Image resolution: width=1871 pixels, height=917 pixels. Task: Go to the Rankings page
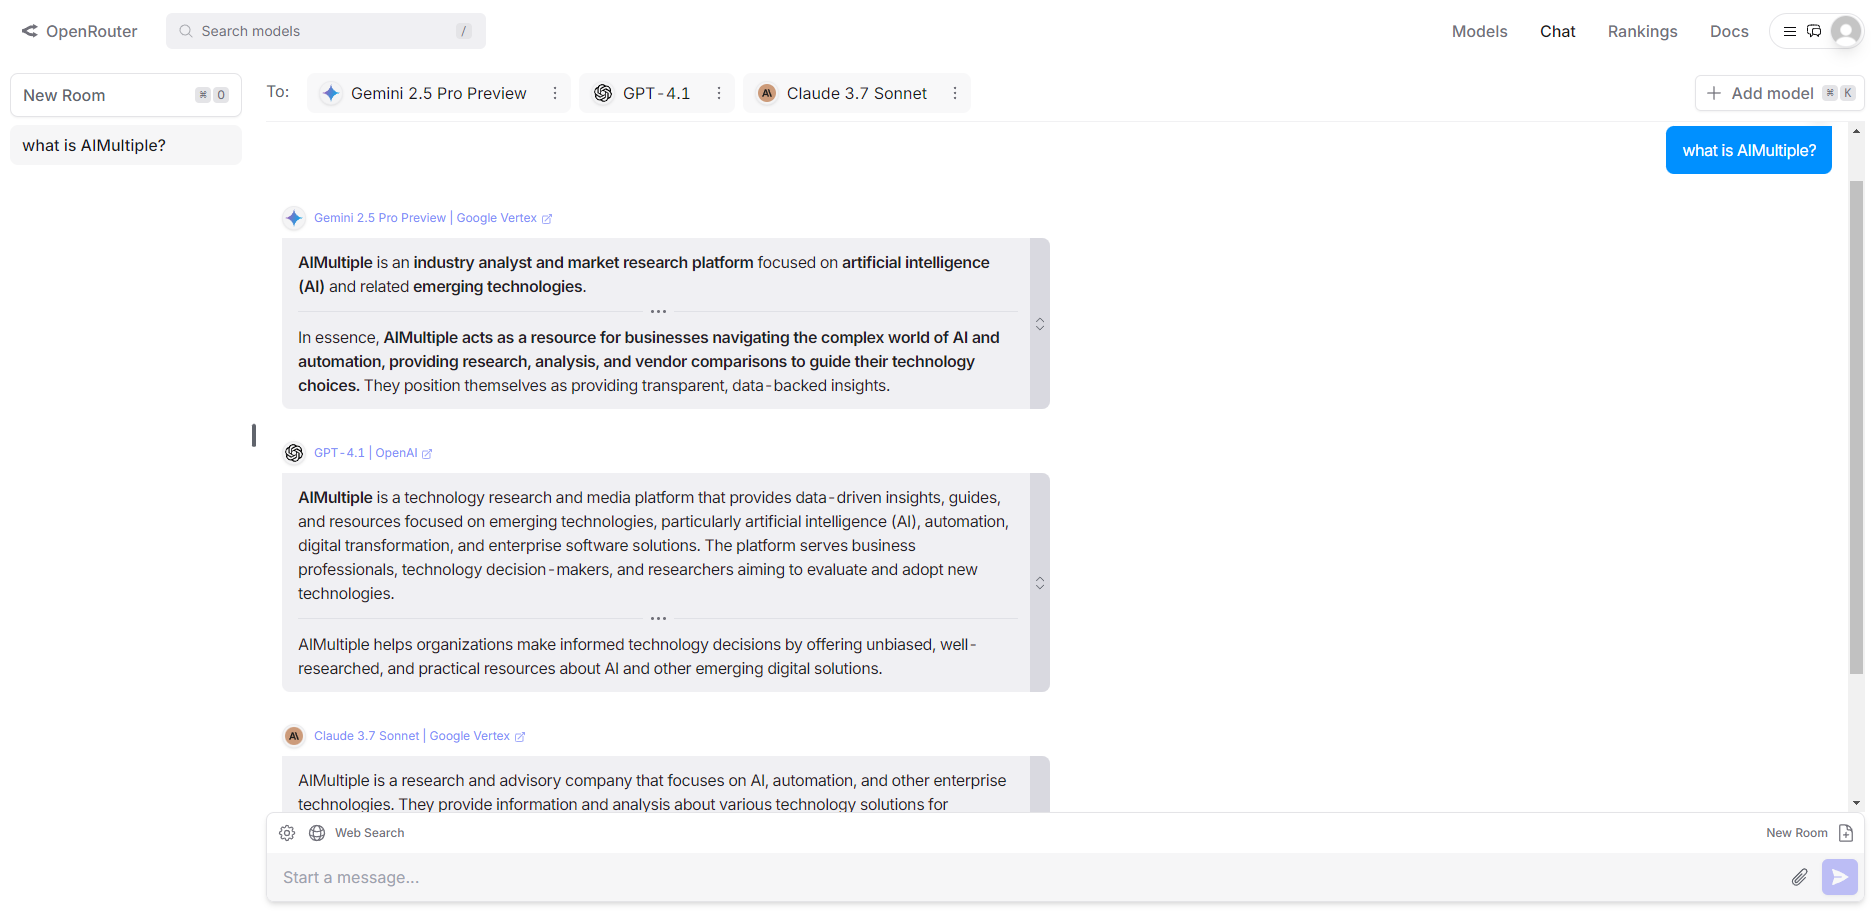[x=1642, y=31]
